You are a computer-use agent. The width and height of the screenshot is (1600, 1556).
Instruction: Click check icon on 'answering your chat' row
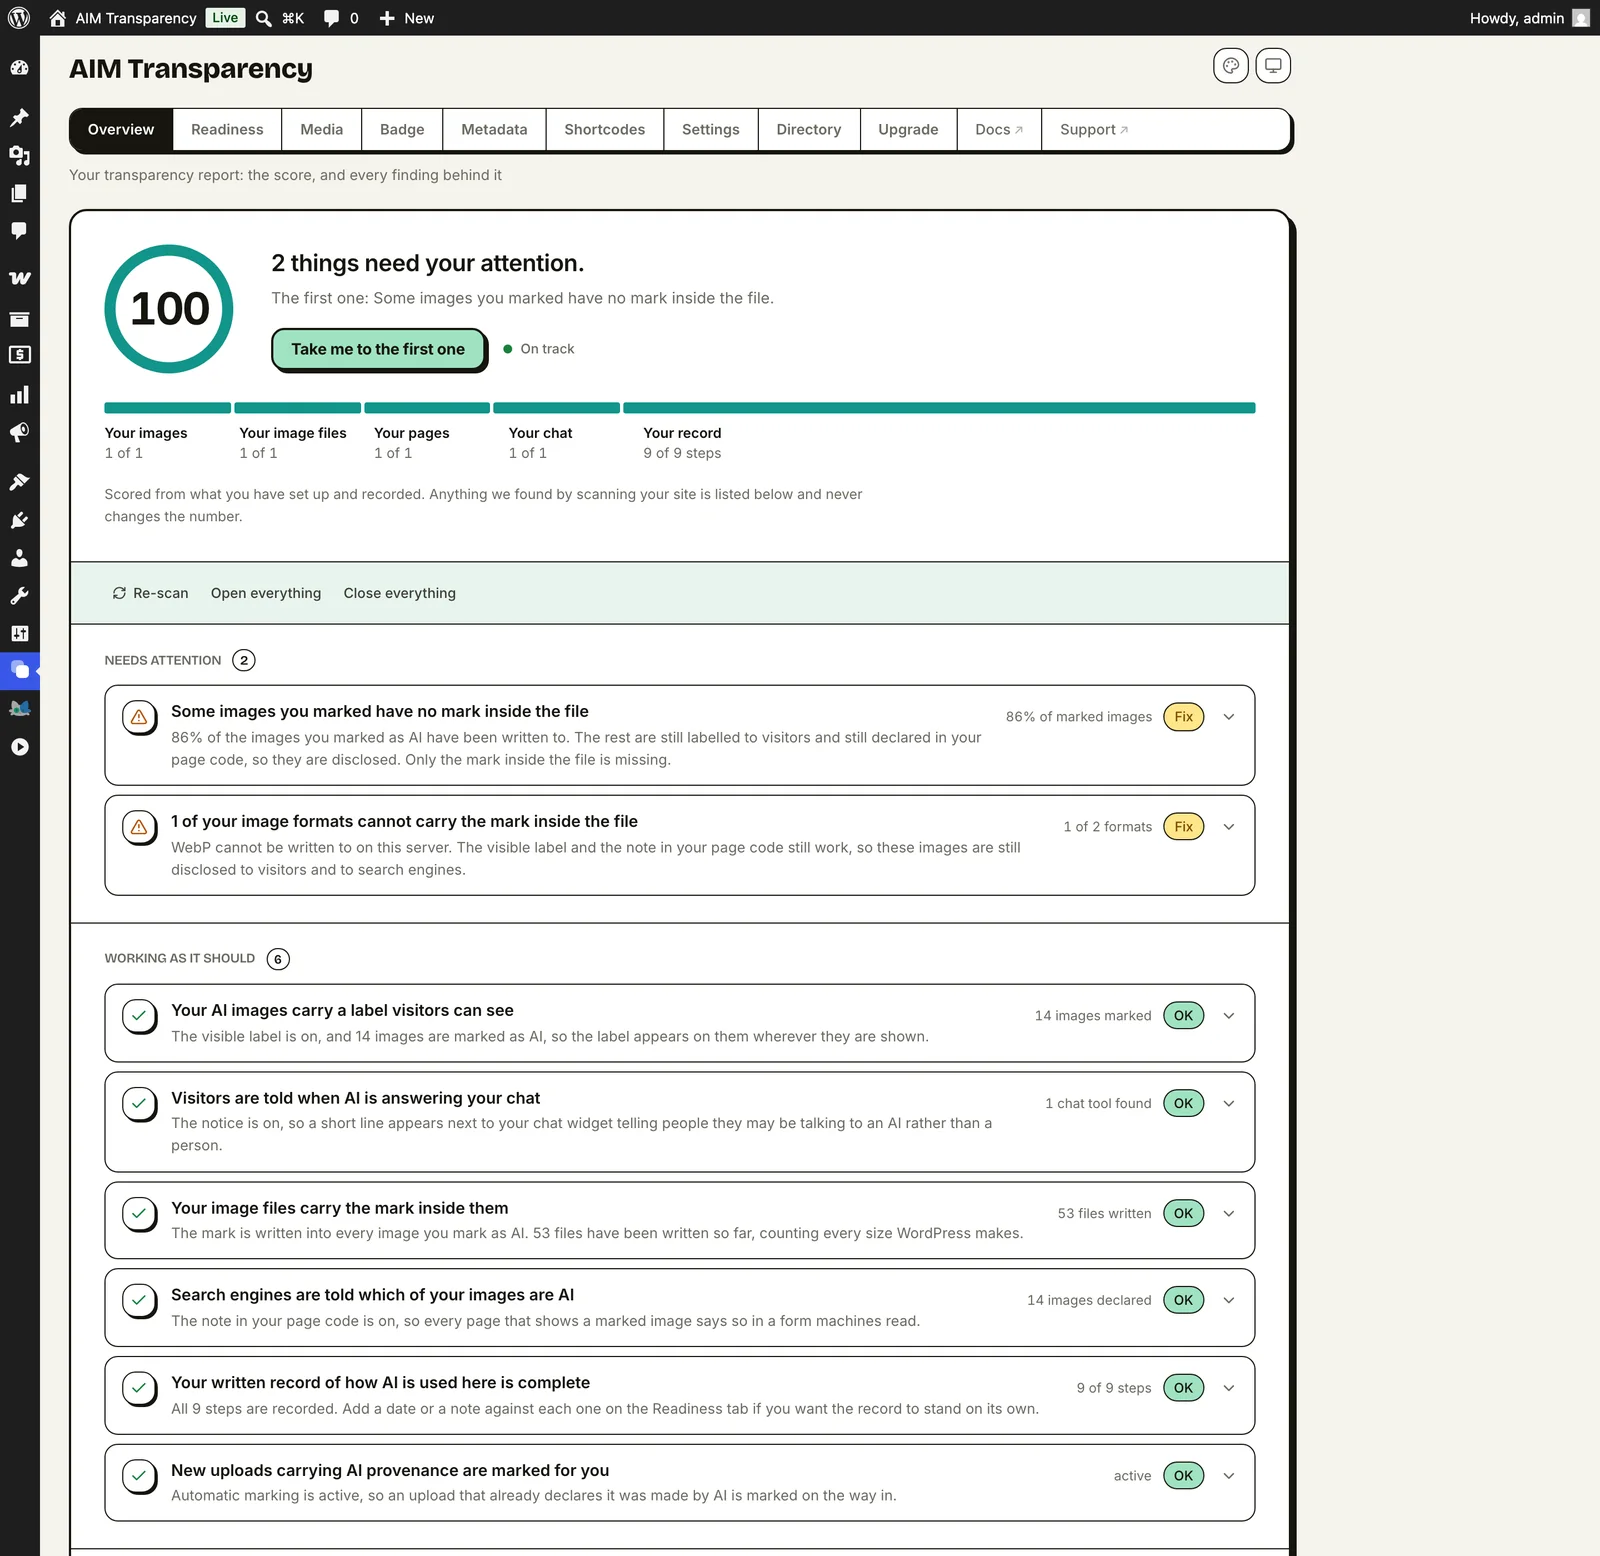click(x=139, y=1104)
